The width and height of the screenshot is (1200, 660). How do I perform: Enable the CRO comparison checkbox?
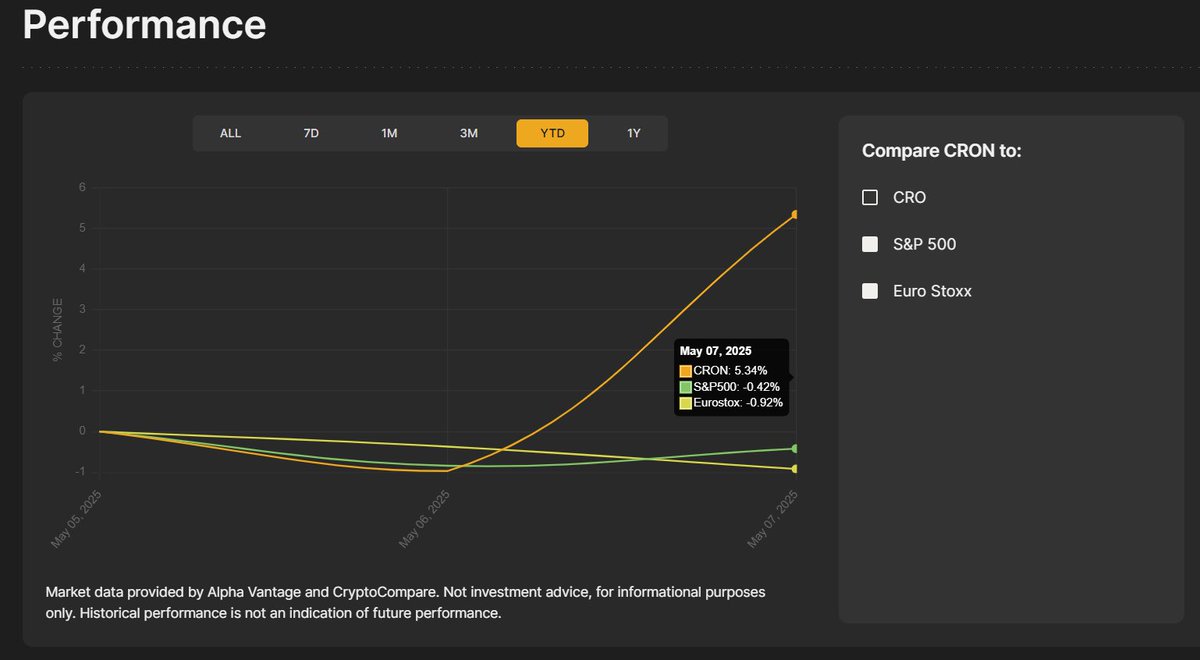(869, 197)
